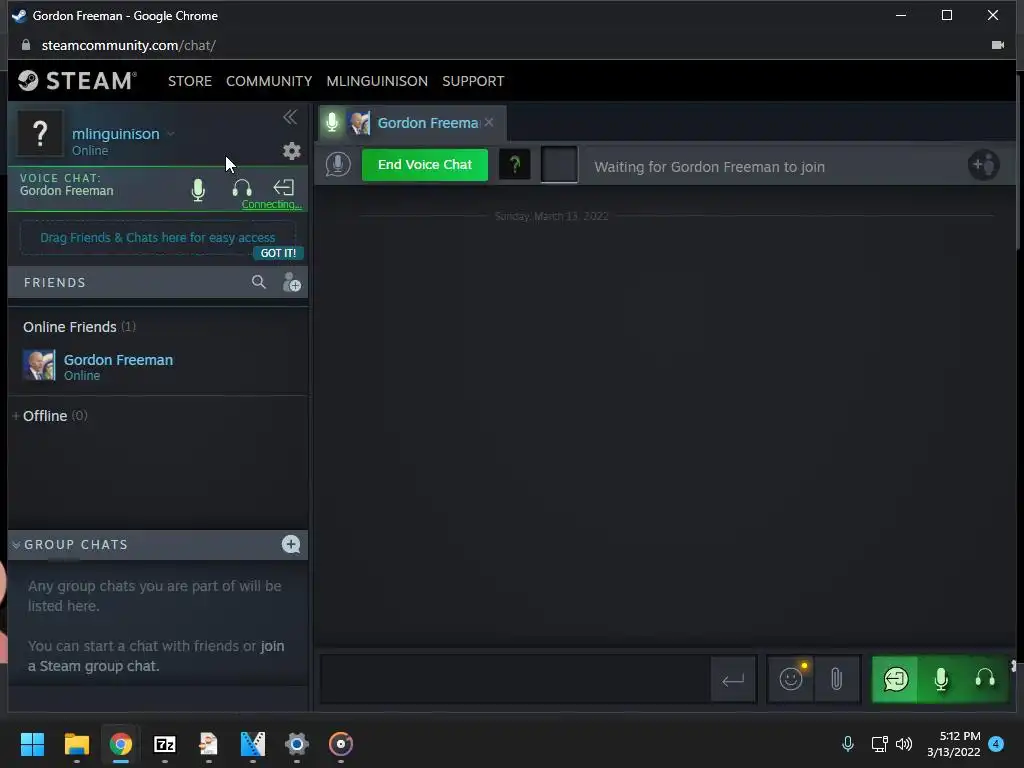Screen dimensions: 1024x768
Task: Mute microphone in the voice chat sidebar panel
Action: 198,189
